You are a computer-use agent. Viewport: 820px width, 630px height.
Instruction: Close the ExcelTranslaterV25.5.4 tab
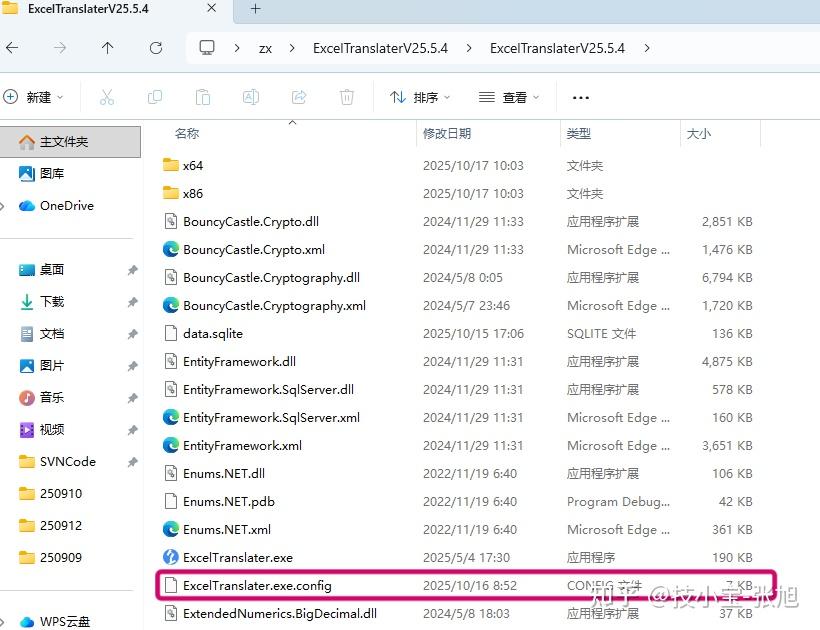211,8
